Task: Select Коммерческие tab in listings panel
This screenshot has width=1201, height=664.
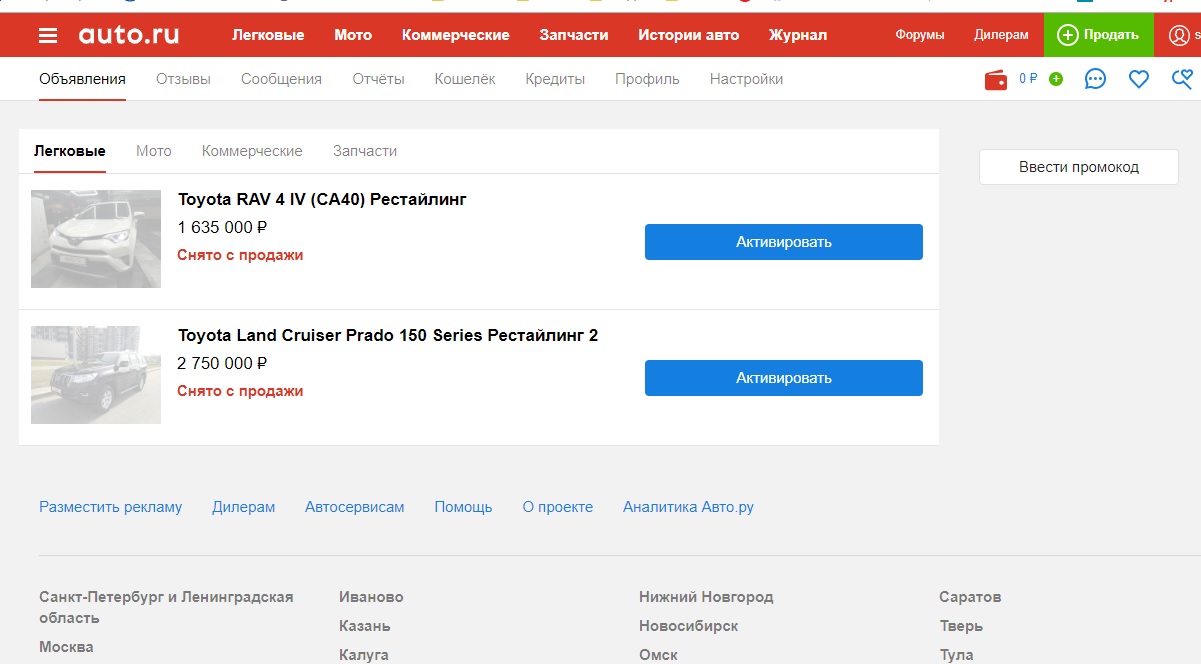Action: (252, 151)
